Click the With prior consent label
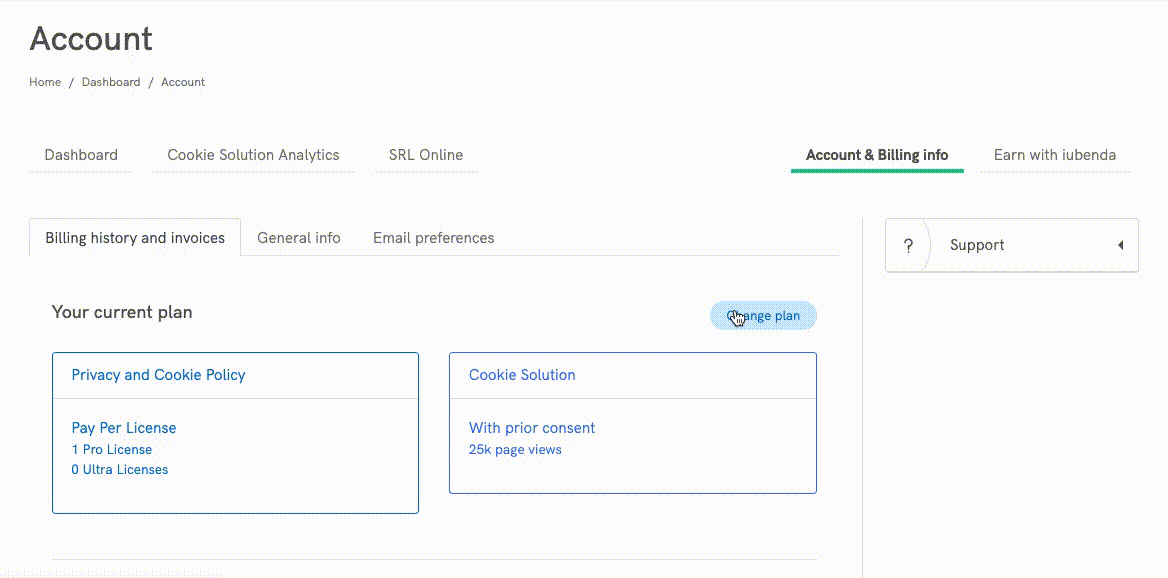 [532, 428]
